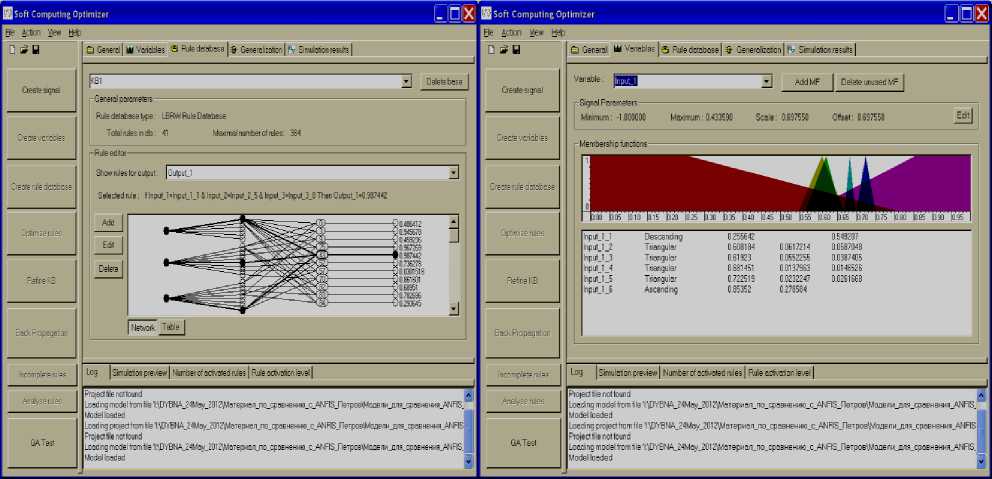992x479 pixels.
Task: Click the New file icon in left window toolbar
Action: (x=11, y=50)
